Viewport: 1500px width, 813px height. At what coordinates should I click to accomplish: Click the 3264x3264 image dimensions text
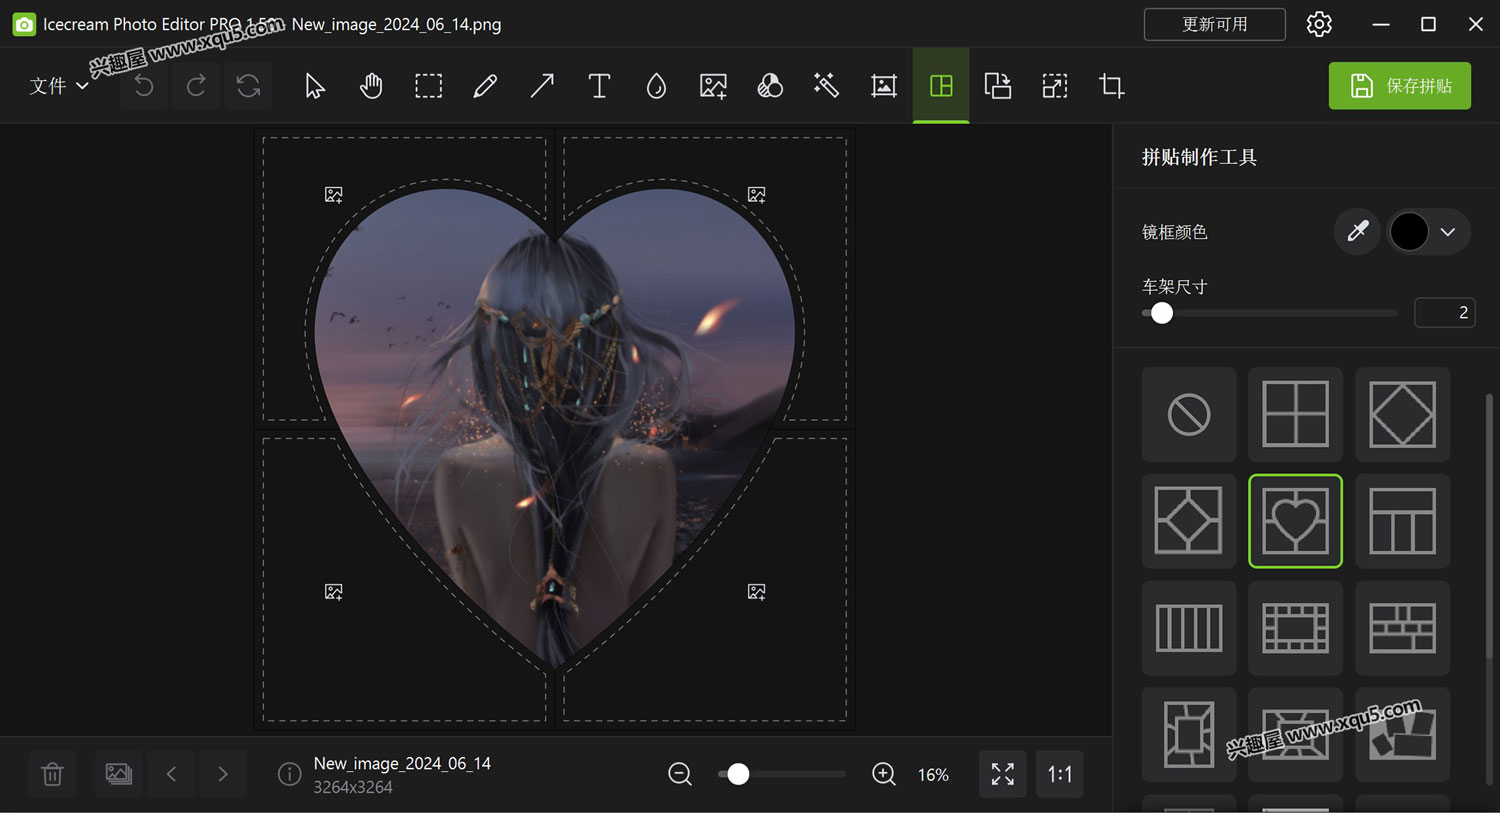pos(353,787)
